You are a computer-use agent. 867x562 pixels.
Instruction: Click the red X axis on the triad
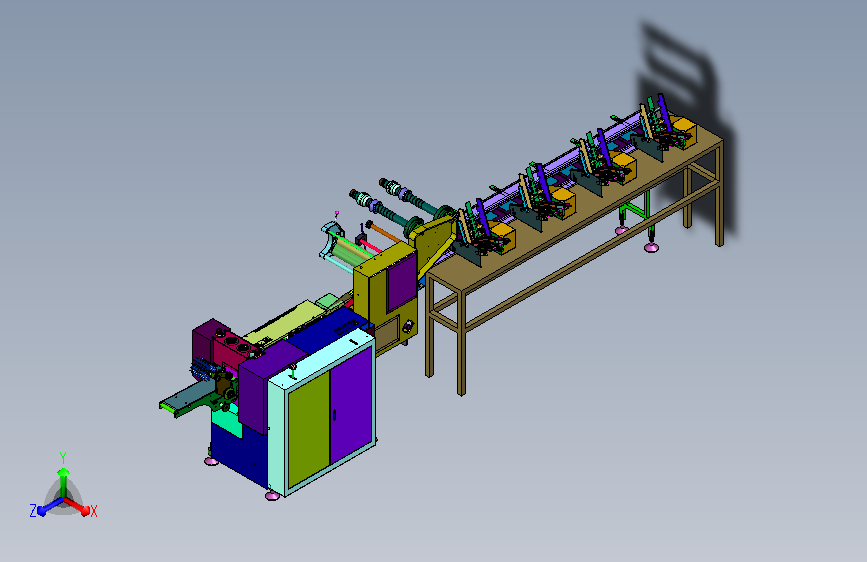77,506
